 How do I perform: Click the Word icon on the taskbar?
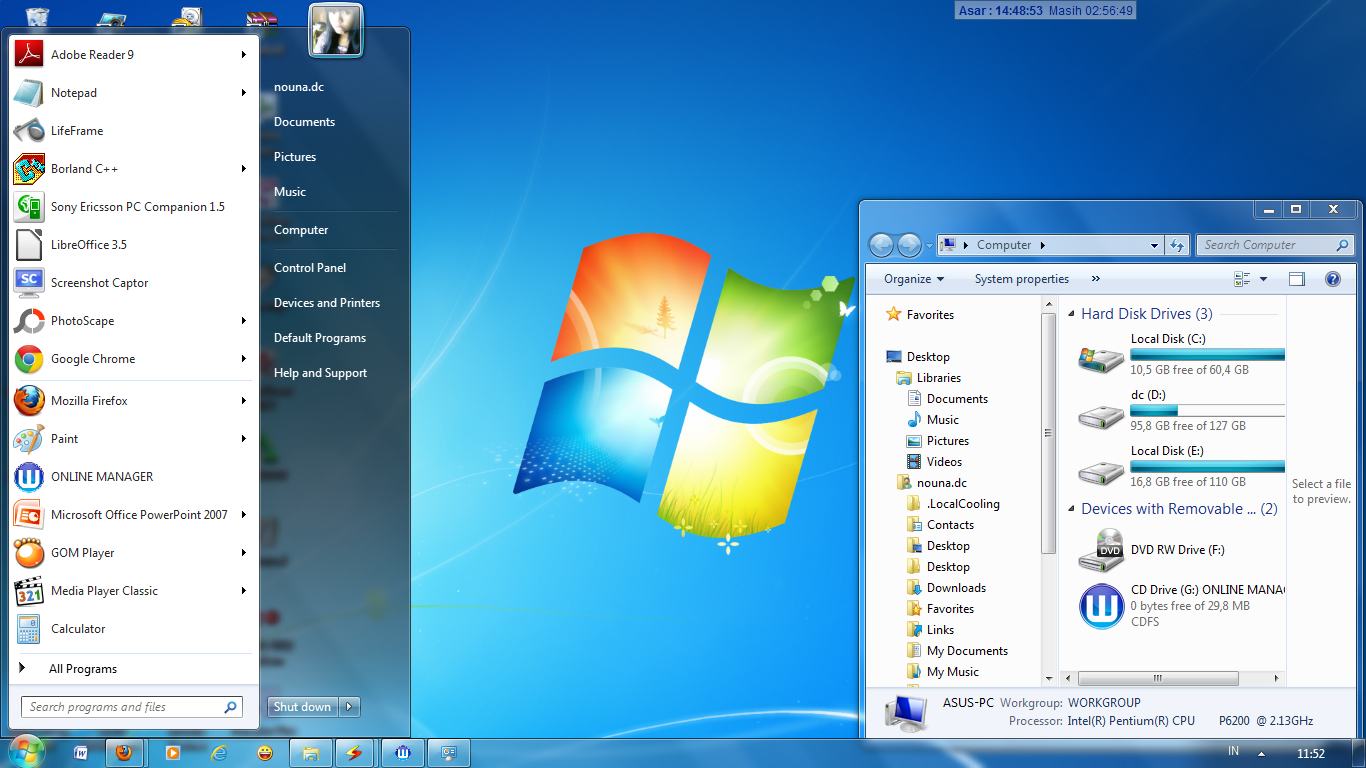coord(81,753)
